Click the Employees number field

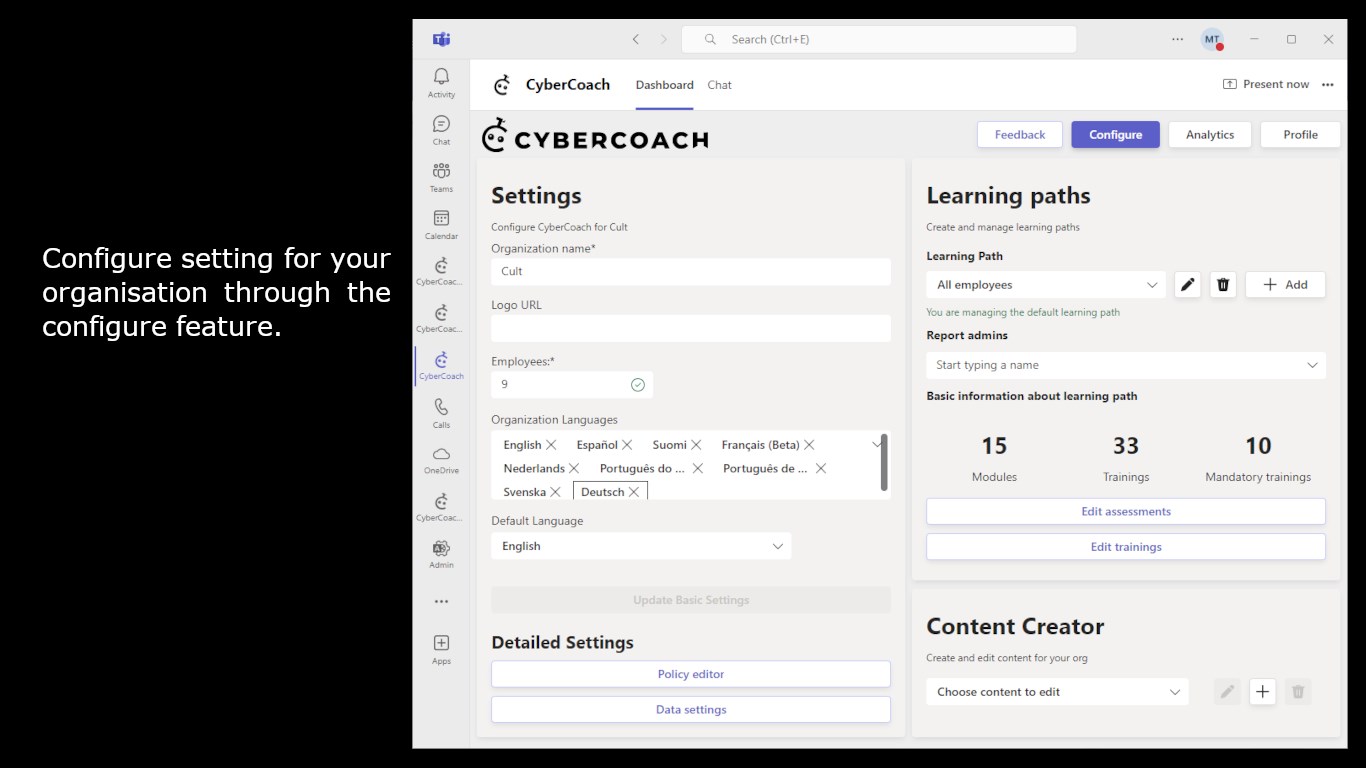tap(572, 384)
